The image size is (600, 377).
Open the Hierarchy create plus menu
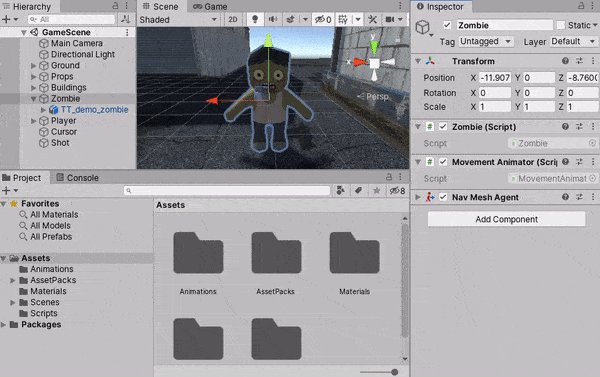coord(9,19)
